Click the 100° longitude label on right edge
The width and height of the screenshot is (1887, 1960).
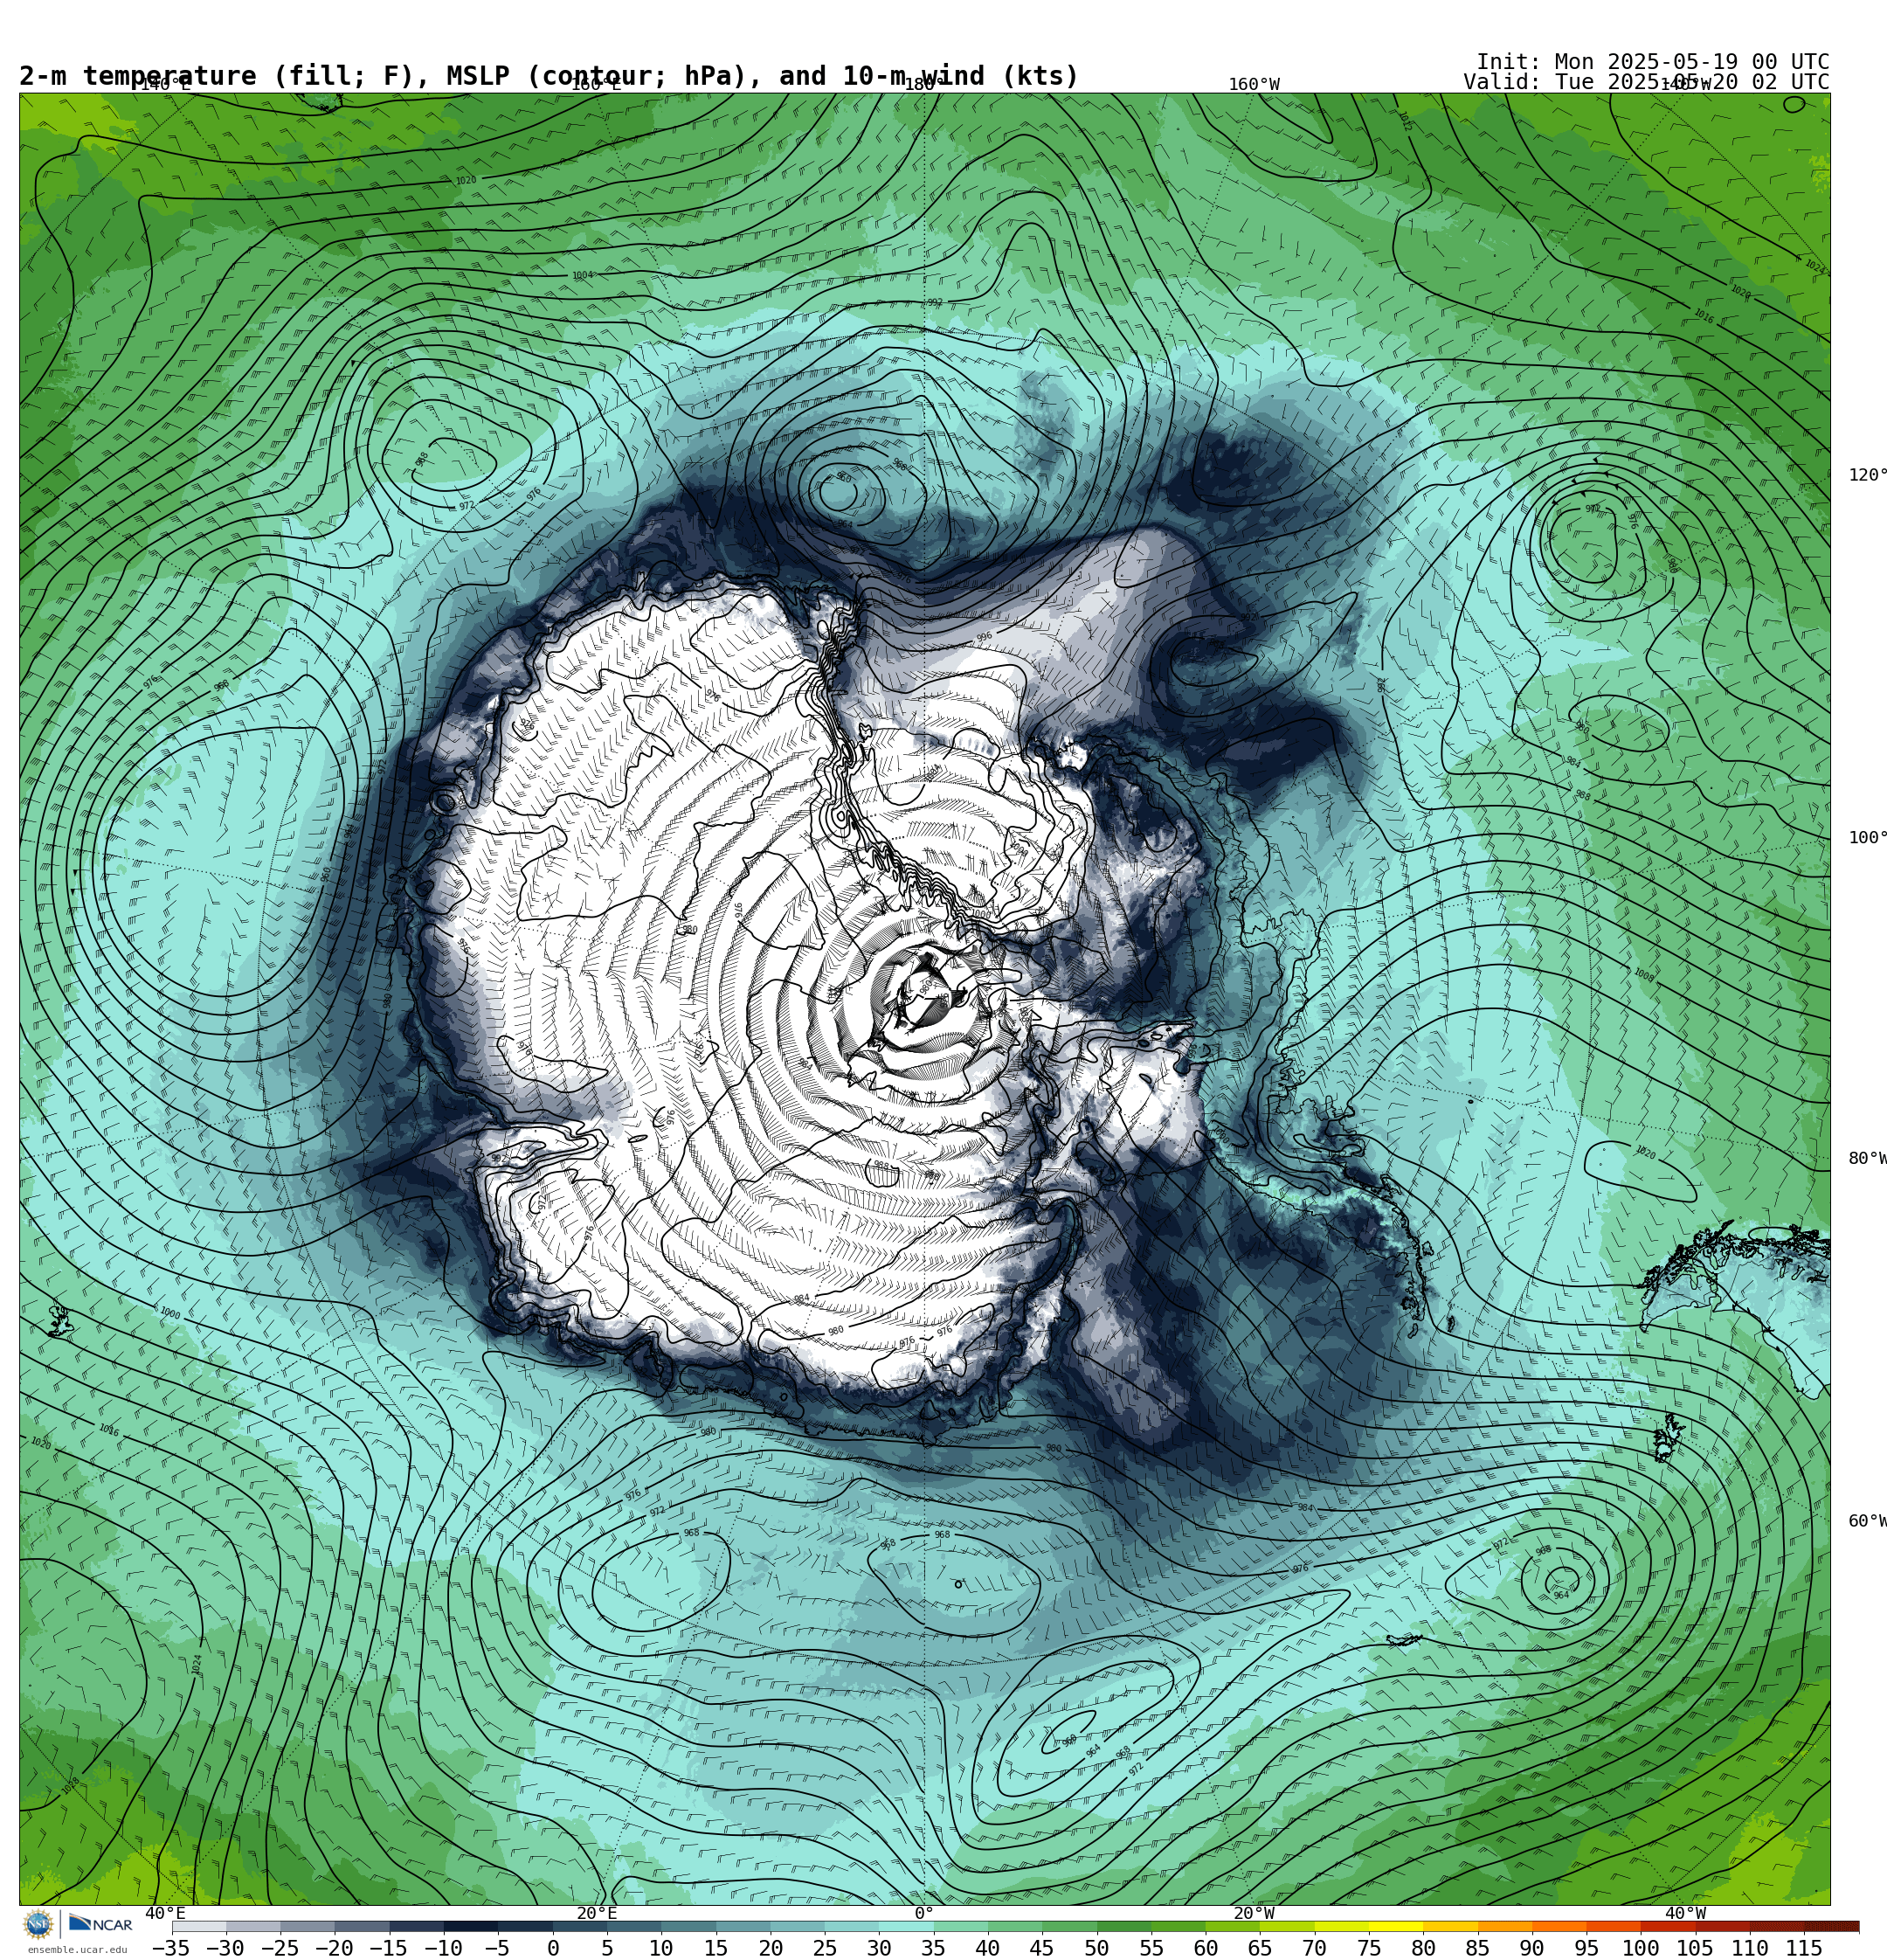tap(1868, 838)
